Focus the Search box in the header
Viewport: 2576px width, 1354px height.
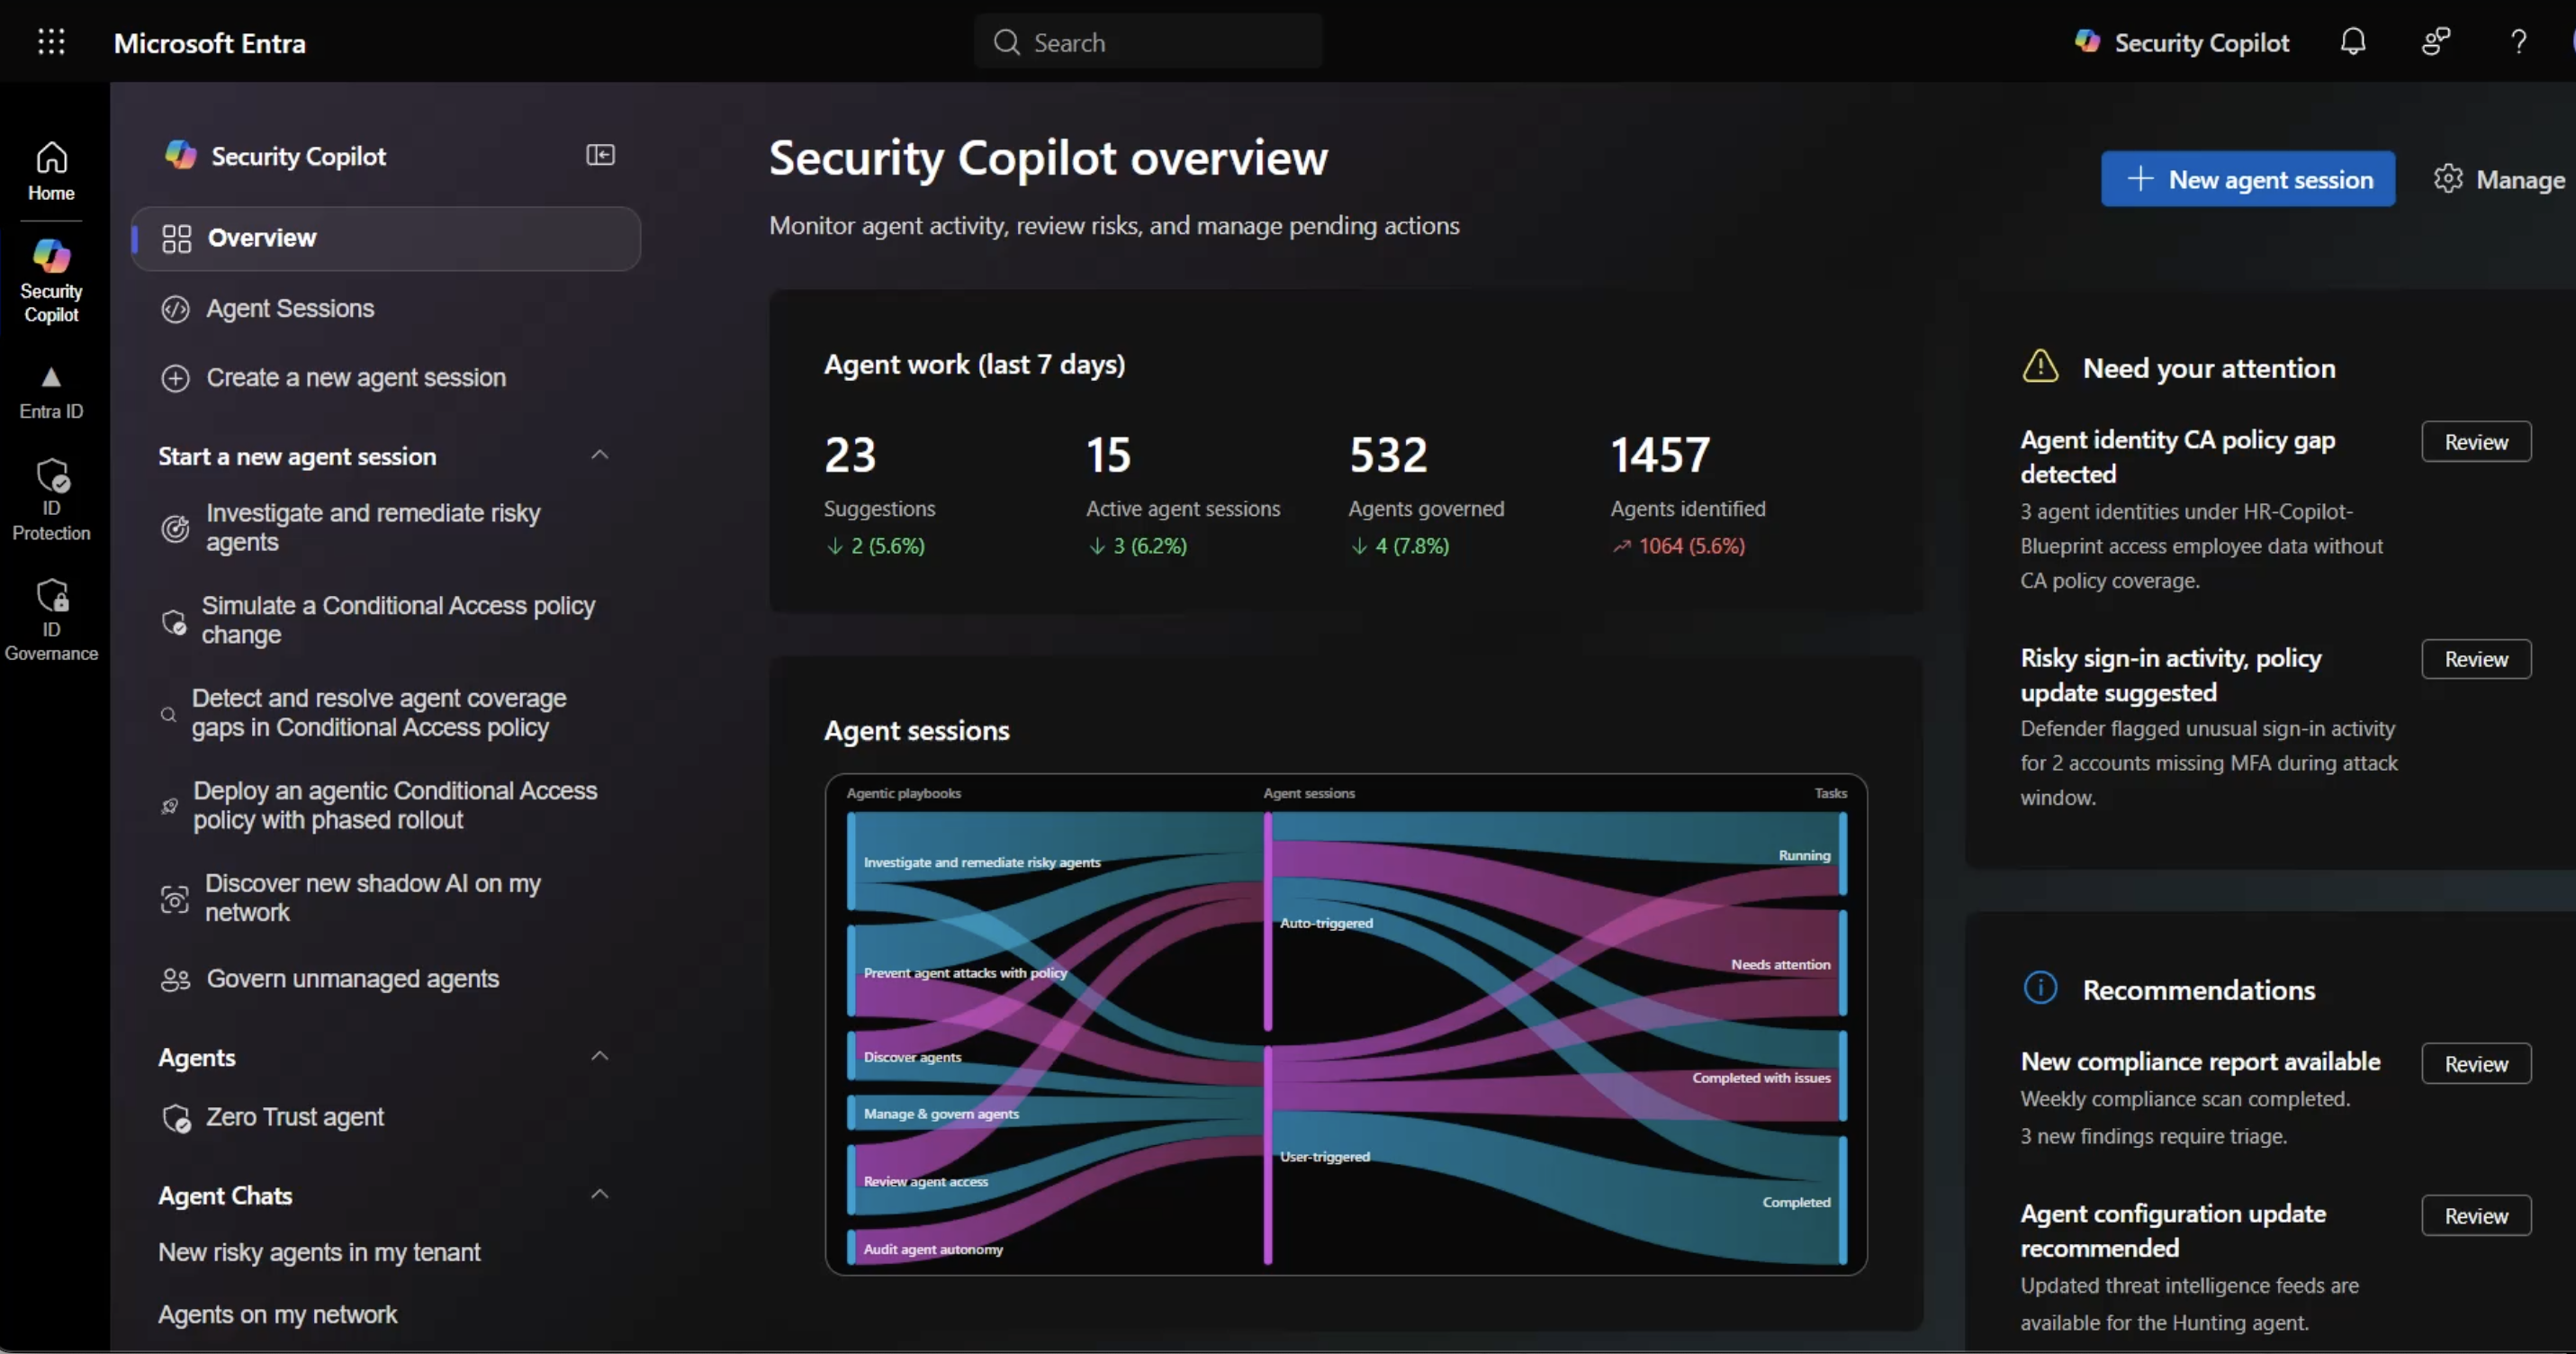(x=1148, y=42)
